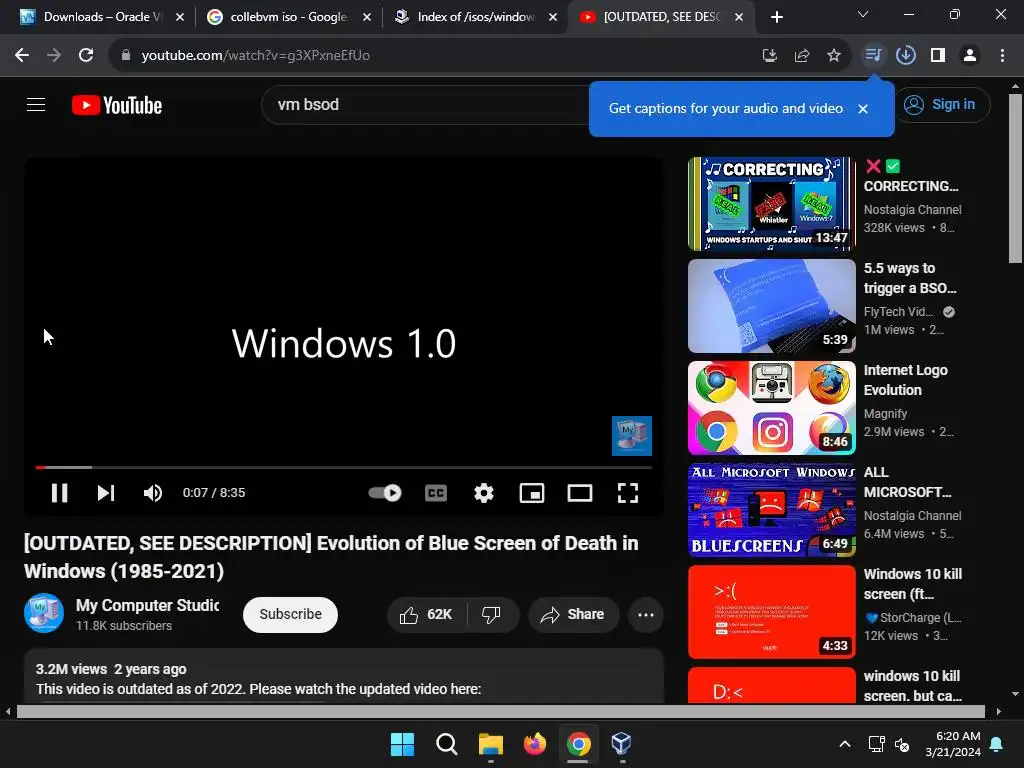The height and width of the screenshot is (768, 1024).
Task: Toggle closed captions CC button
Action: point(436,493)
